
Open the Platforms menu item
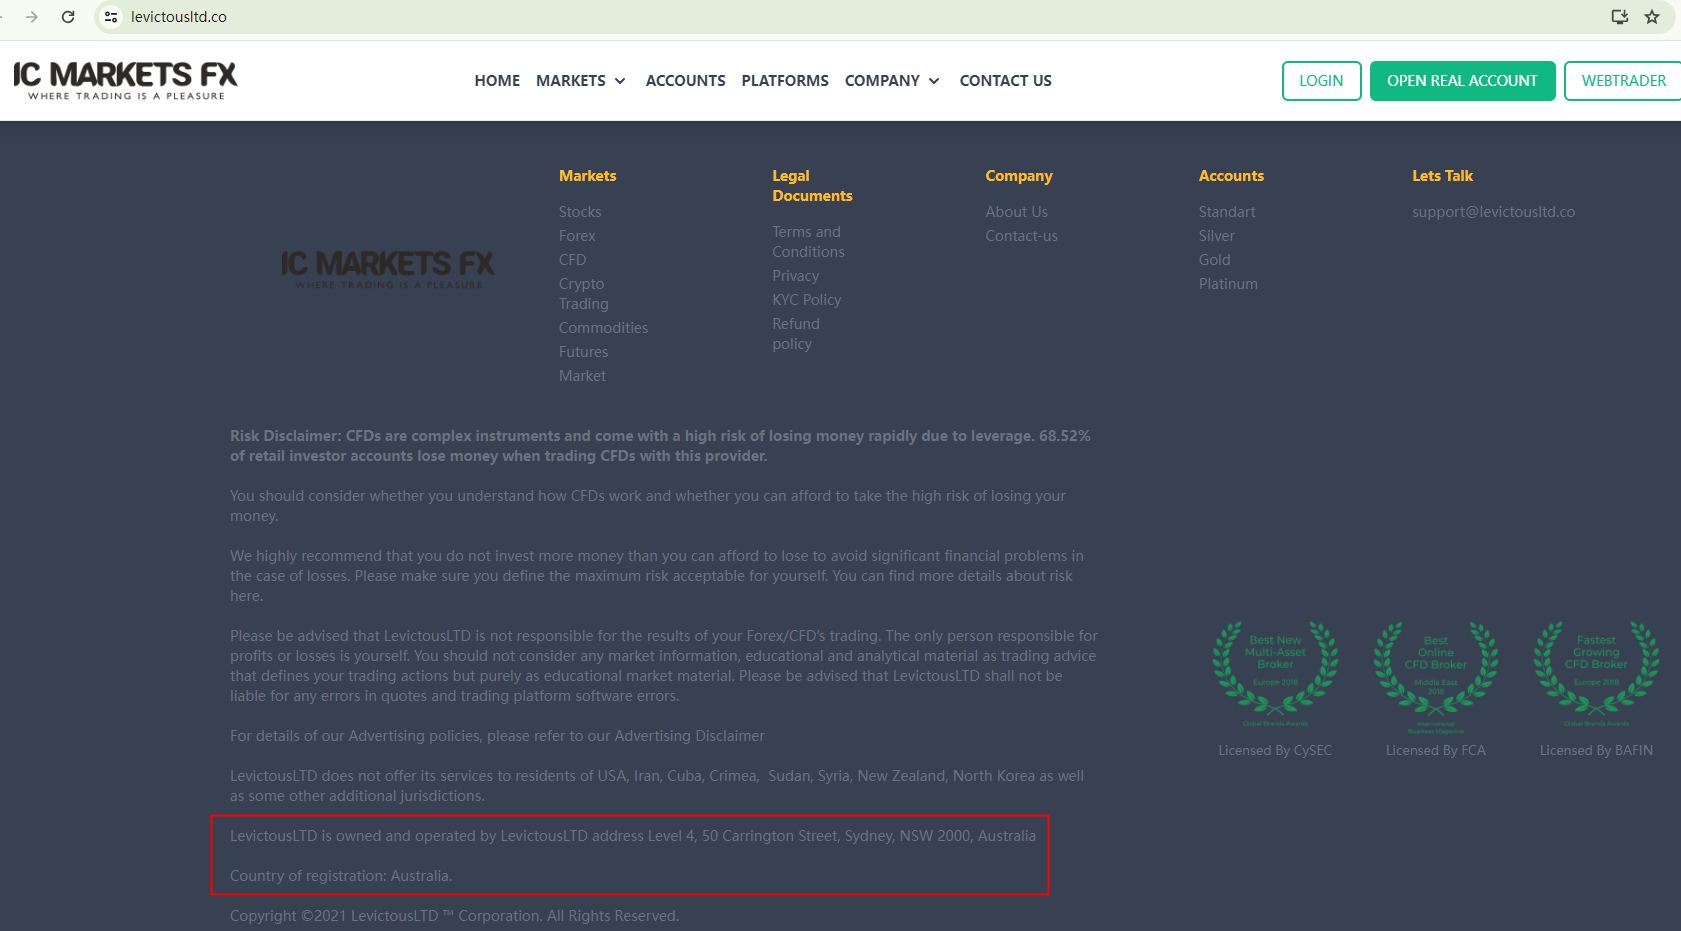click(785, 81)
